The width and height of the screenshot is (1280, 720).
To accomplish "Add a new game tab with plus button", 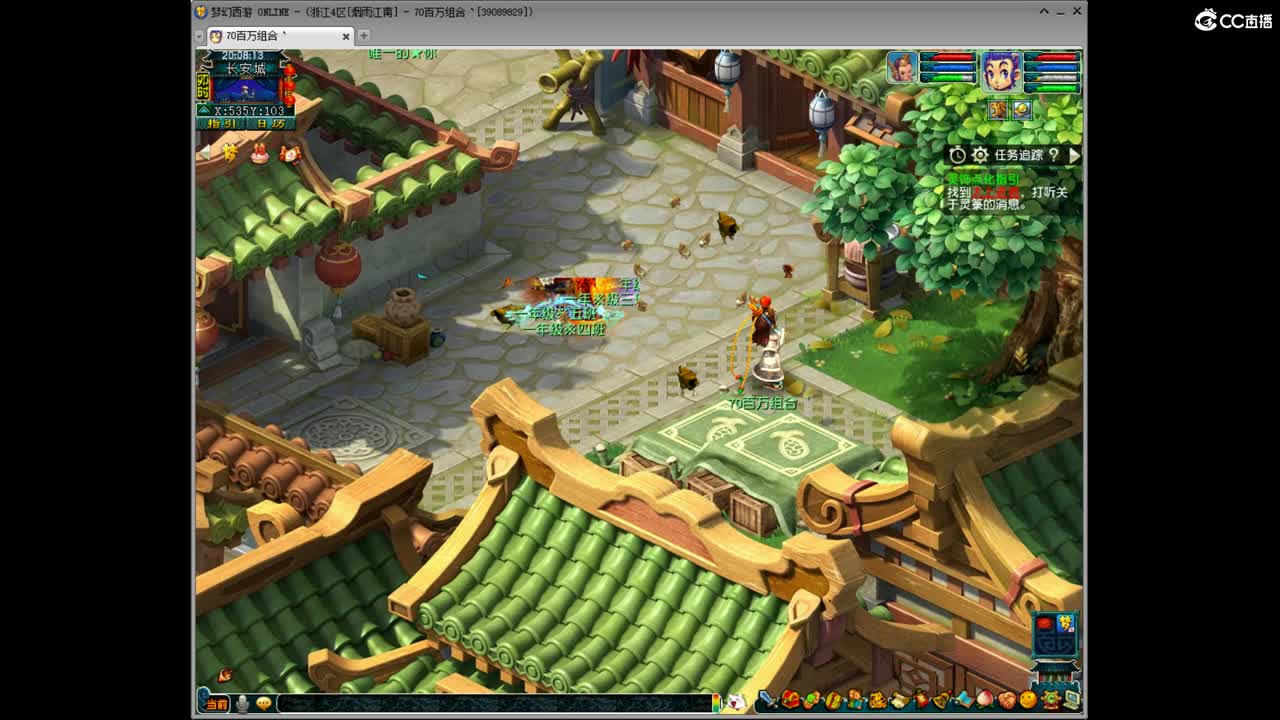I will click(x=364, y=36).
